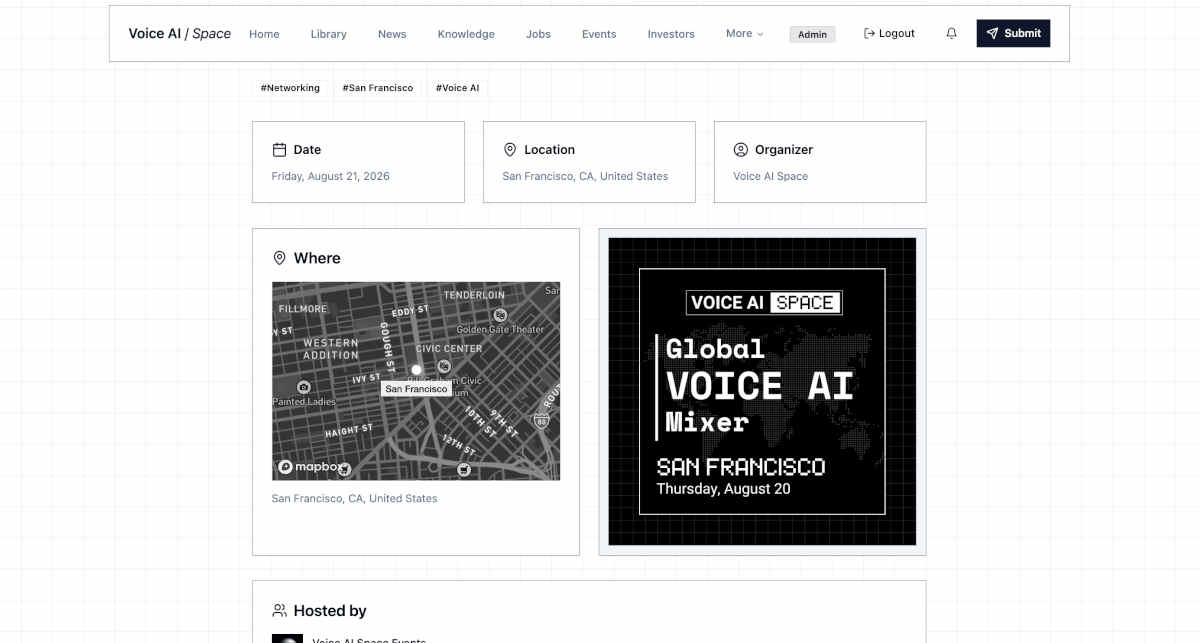Open the Global Voice AI Mixer poster image
1200x643 pixels.
click(x=762, y=391)
